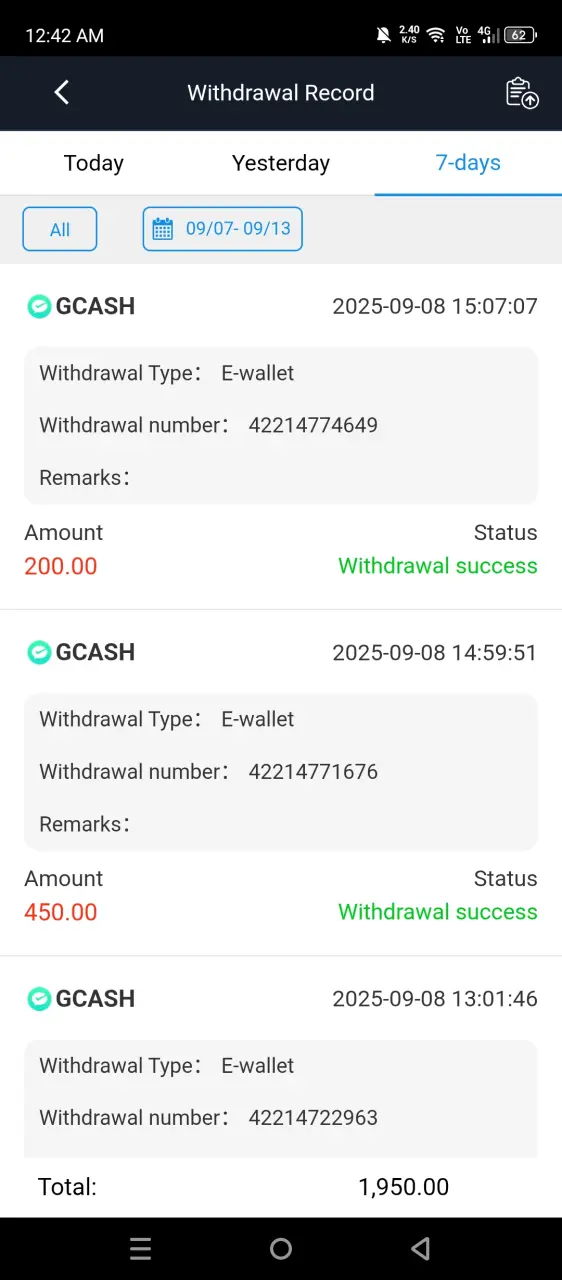Image resolution: width=562 pixels, height=1280 pixels.
Task: Open the All filter selector
Action: click(60, 229)
